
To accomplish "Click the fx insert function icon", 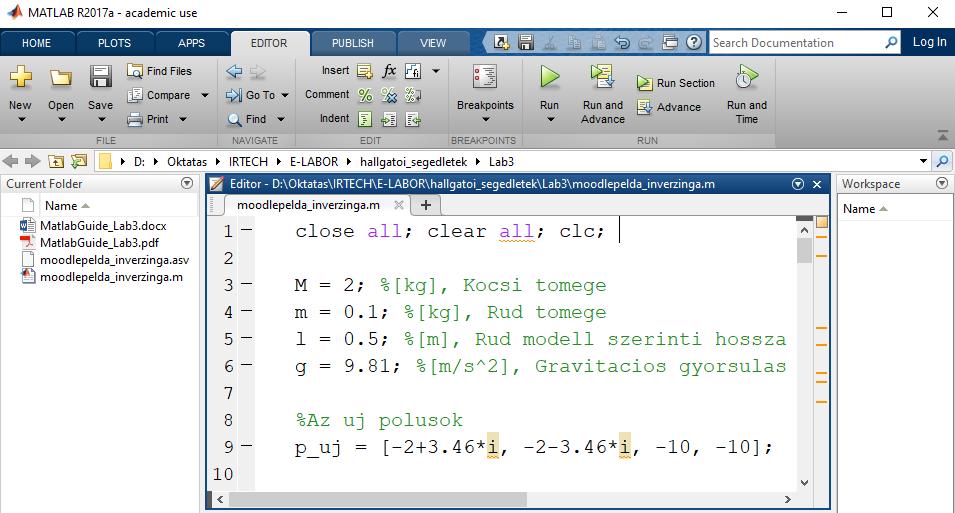I will (389, 71).
